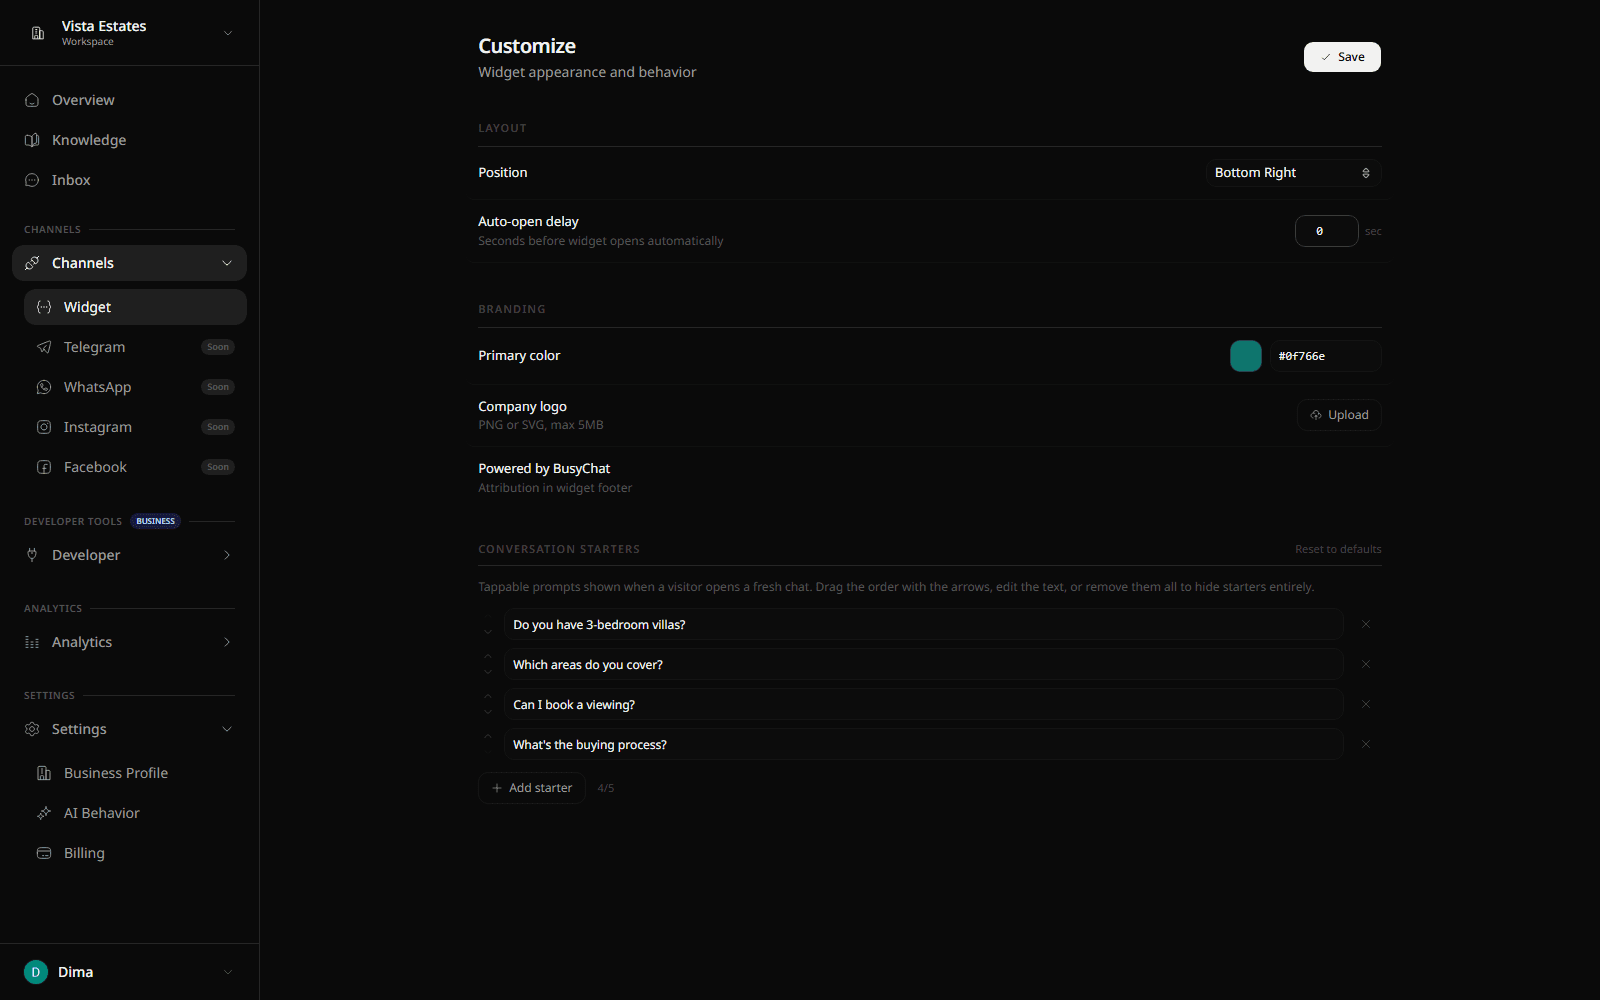Move 'buying process' starter up
The width and height of the screenshot is (1600, 1000).
coord(488,736)
